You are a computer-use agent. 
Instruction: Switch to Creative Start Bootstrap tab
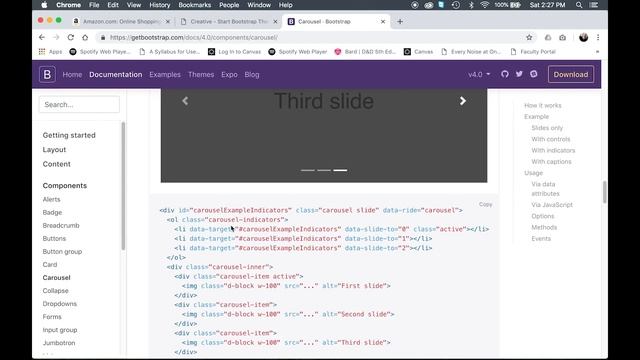(x=229, y=22)
